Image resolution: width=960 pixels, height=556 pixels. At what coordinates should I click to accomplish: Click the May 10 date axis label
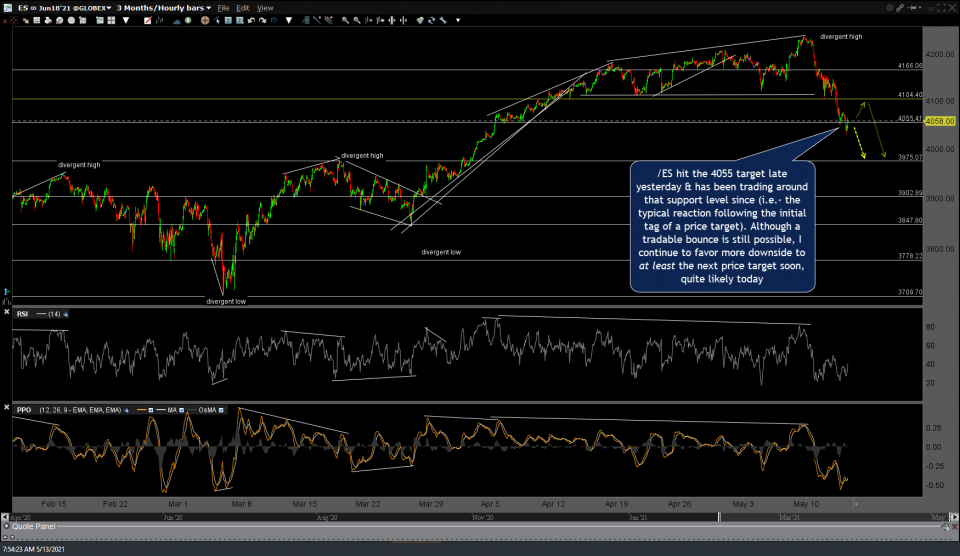[x=806, y=504]
